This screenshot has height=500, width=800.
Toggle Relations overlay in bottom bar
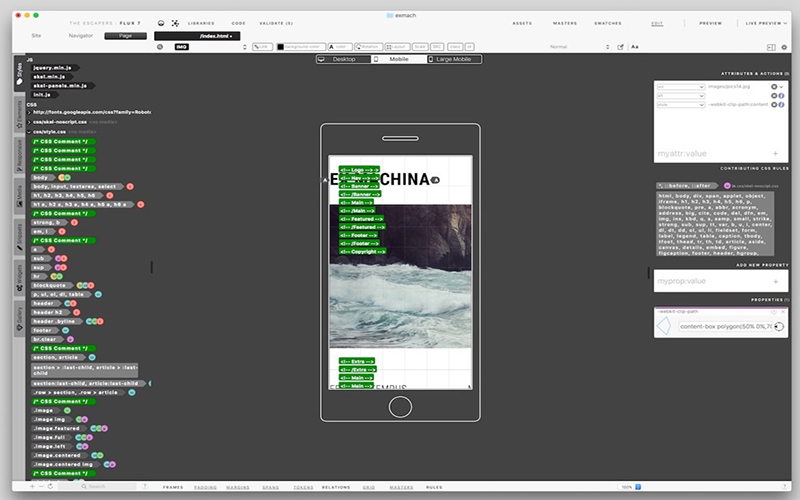pos(336,487)
